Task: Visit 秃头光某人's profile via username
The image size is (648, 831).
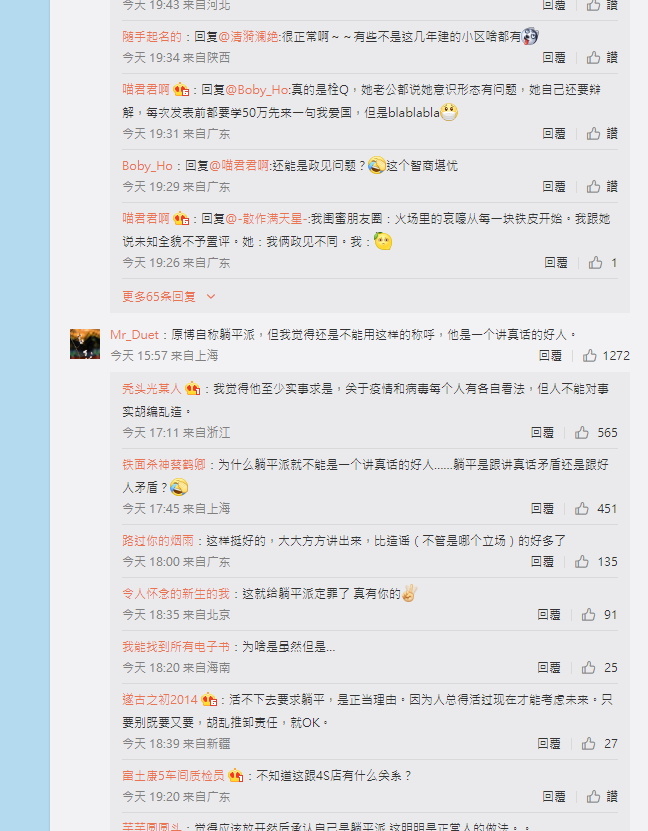Action: pos(152,388)
